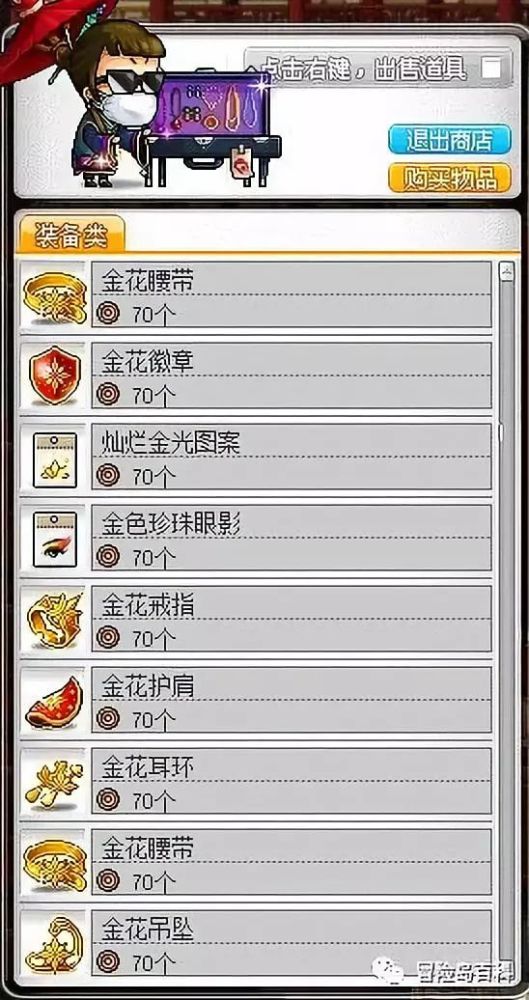This screenshot has height=1000, width=529.
Task: Select the 金色珍珠眼影 eye icon
Action: tap(54, 540)
